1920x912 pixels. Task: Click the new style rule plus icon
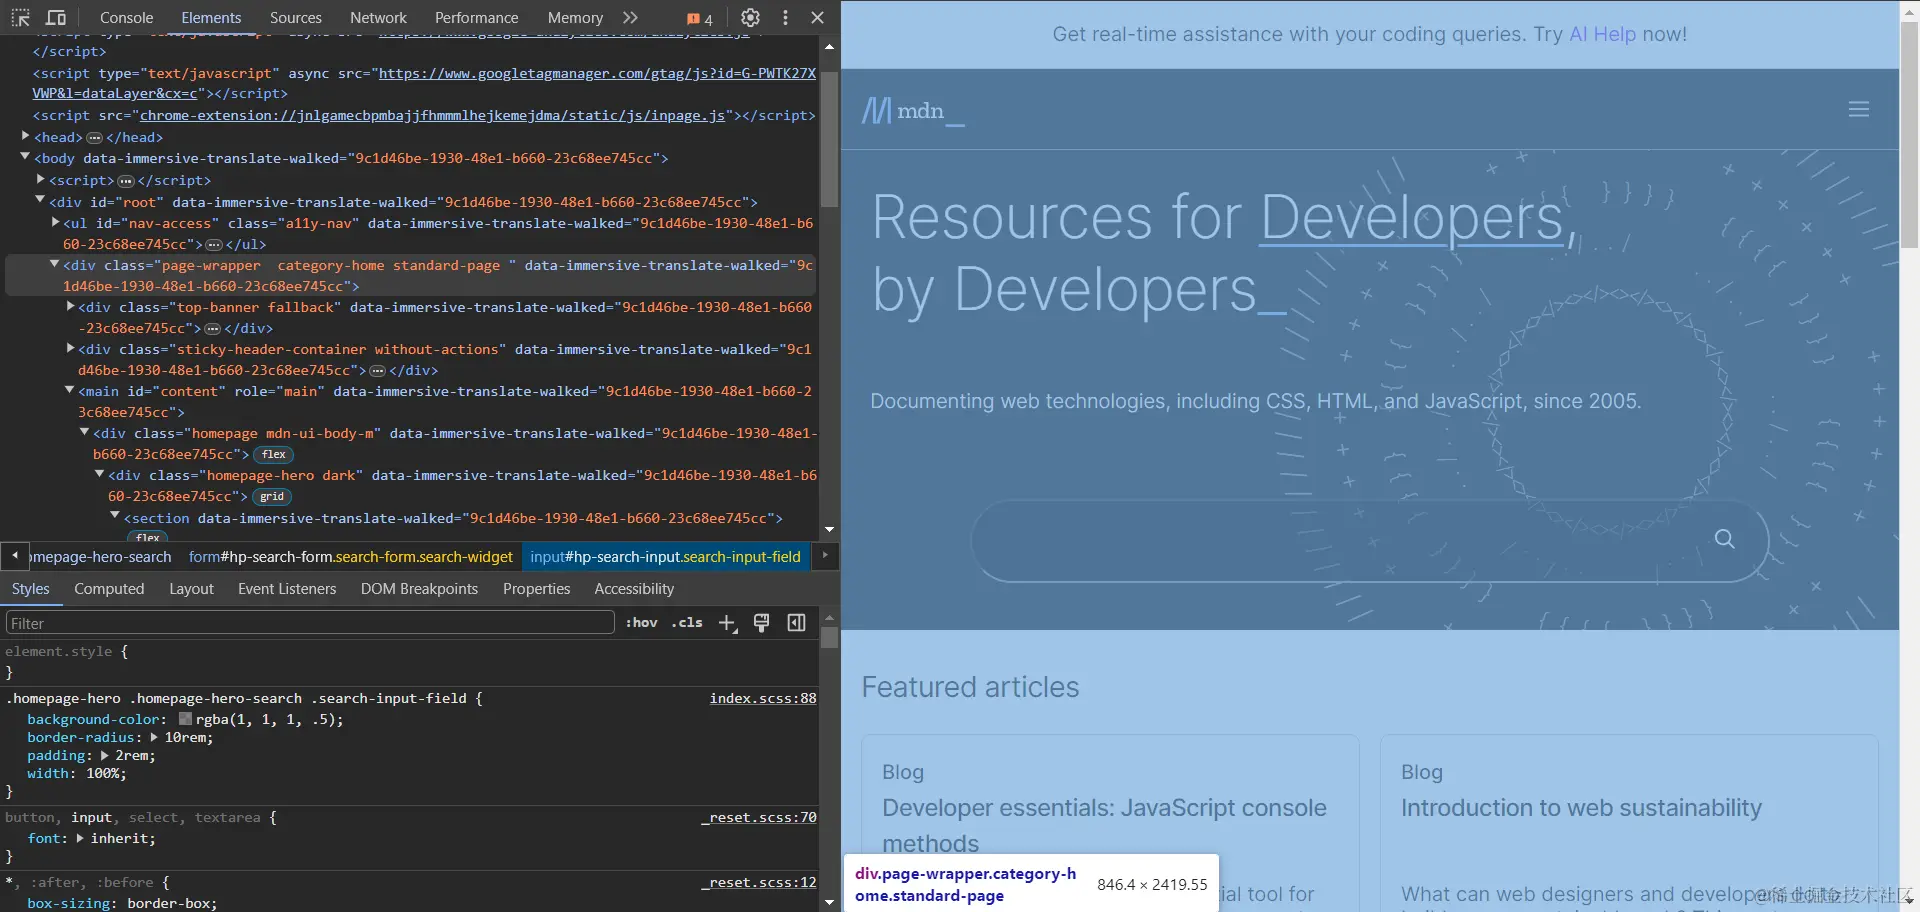727,623
